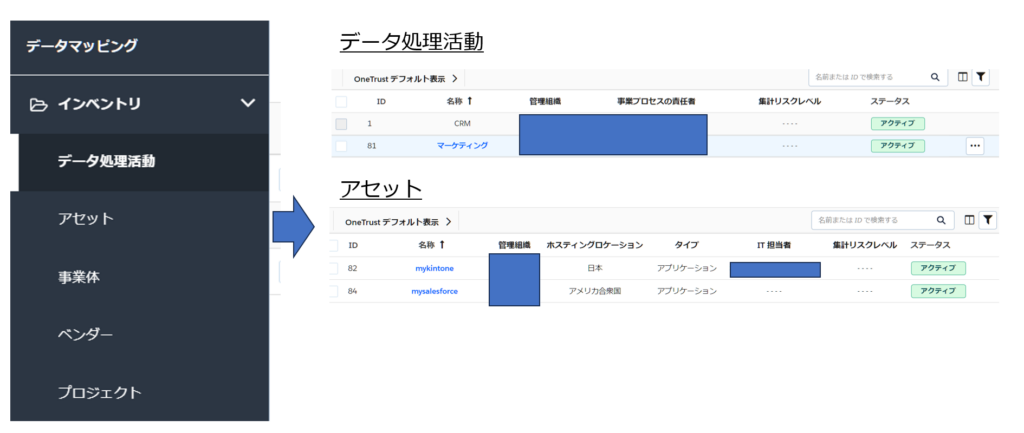Sort the アセット table by 名称 column
The width and height of the screenshot is (1024, 433).
coord(431,245)
